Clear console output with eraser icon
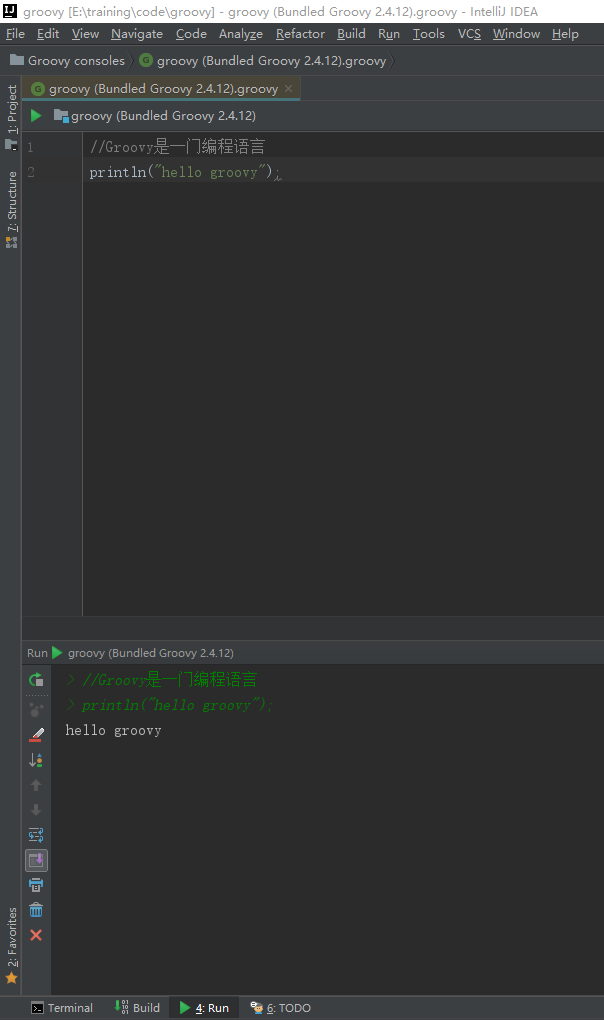 tap(36, 735)
